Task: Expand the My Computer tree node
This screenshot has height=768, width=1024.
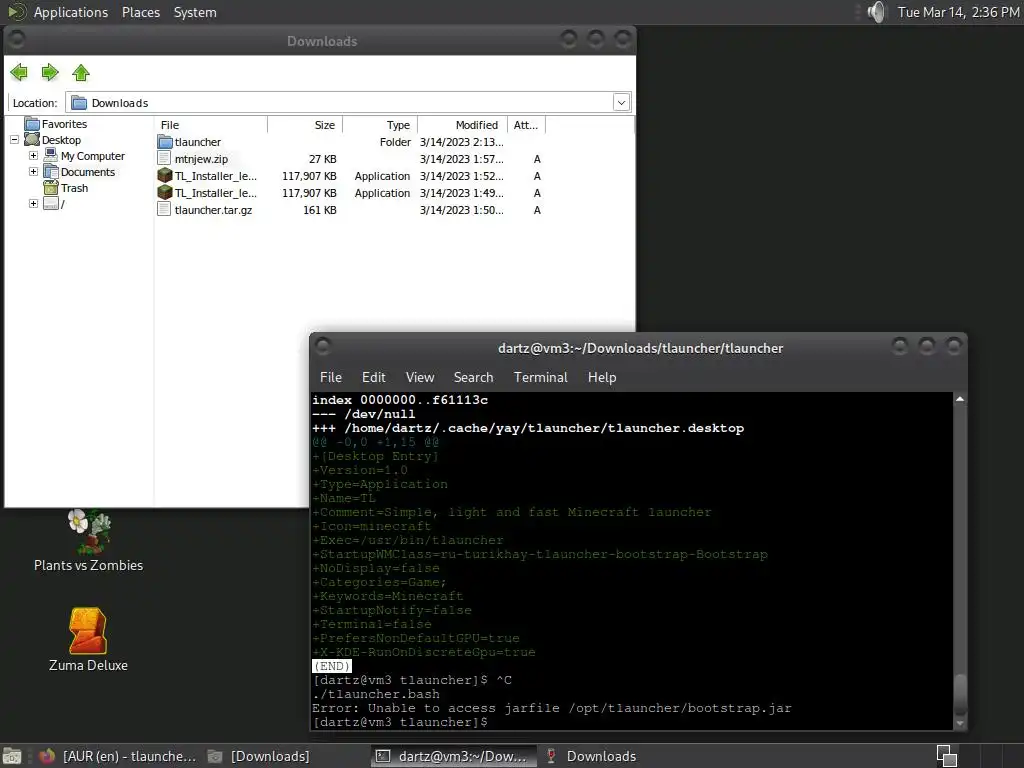Action: click(33, 155)
